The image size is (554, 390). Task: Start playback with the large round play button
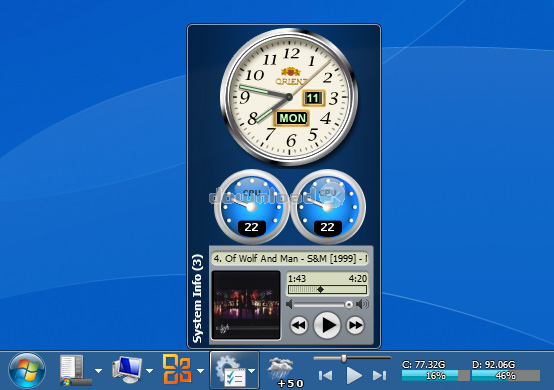(327, 325)
